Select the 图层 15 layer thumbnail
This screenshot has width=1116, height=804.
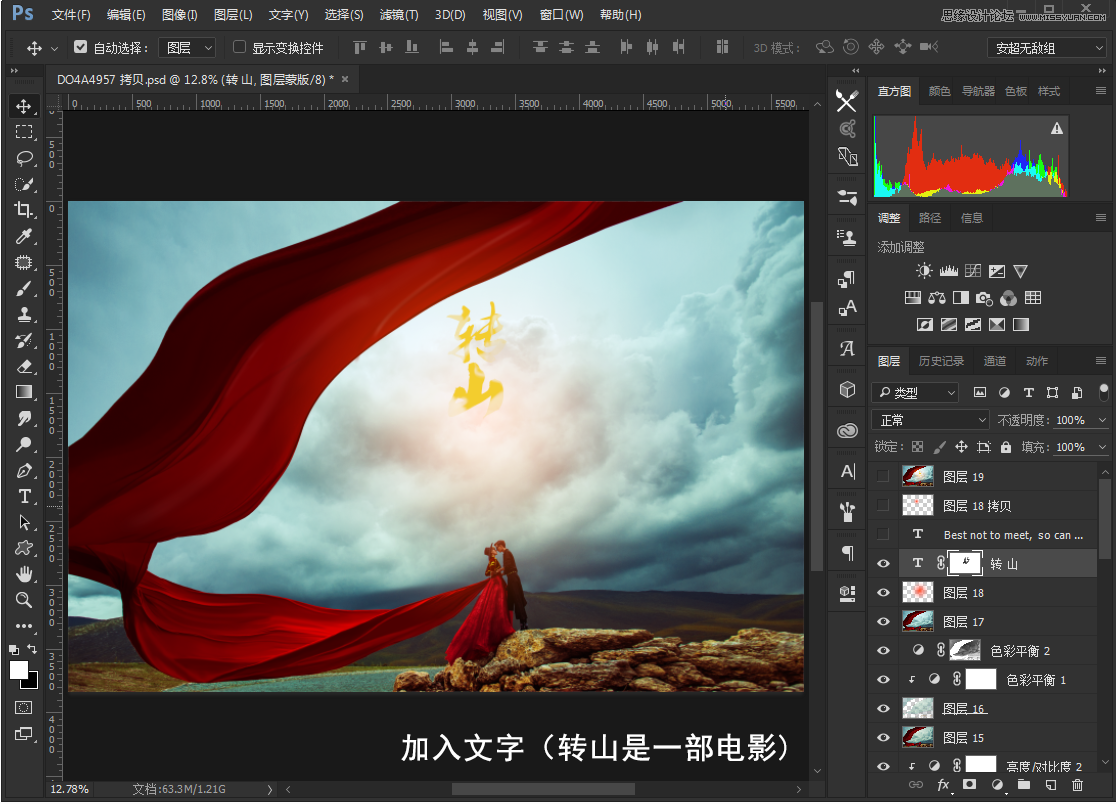coord(917,737)
